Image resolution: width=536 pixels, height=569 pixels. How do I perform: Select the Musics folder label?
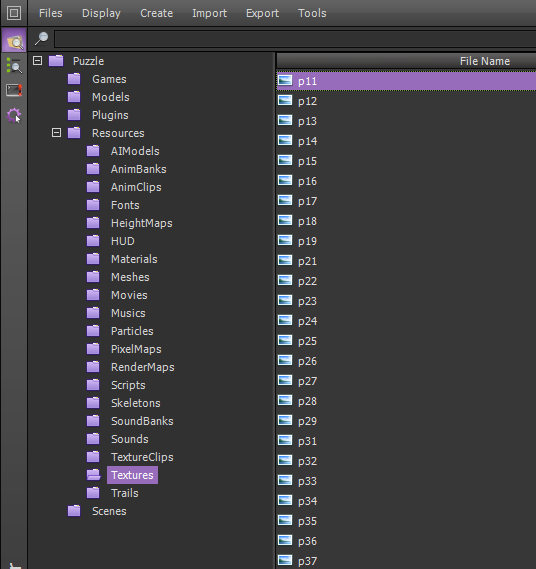[x=128, y=313]
